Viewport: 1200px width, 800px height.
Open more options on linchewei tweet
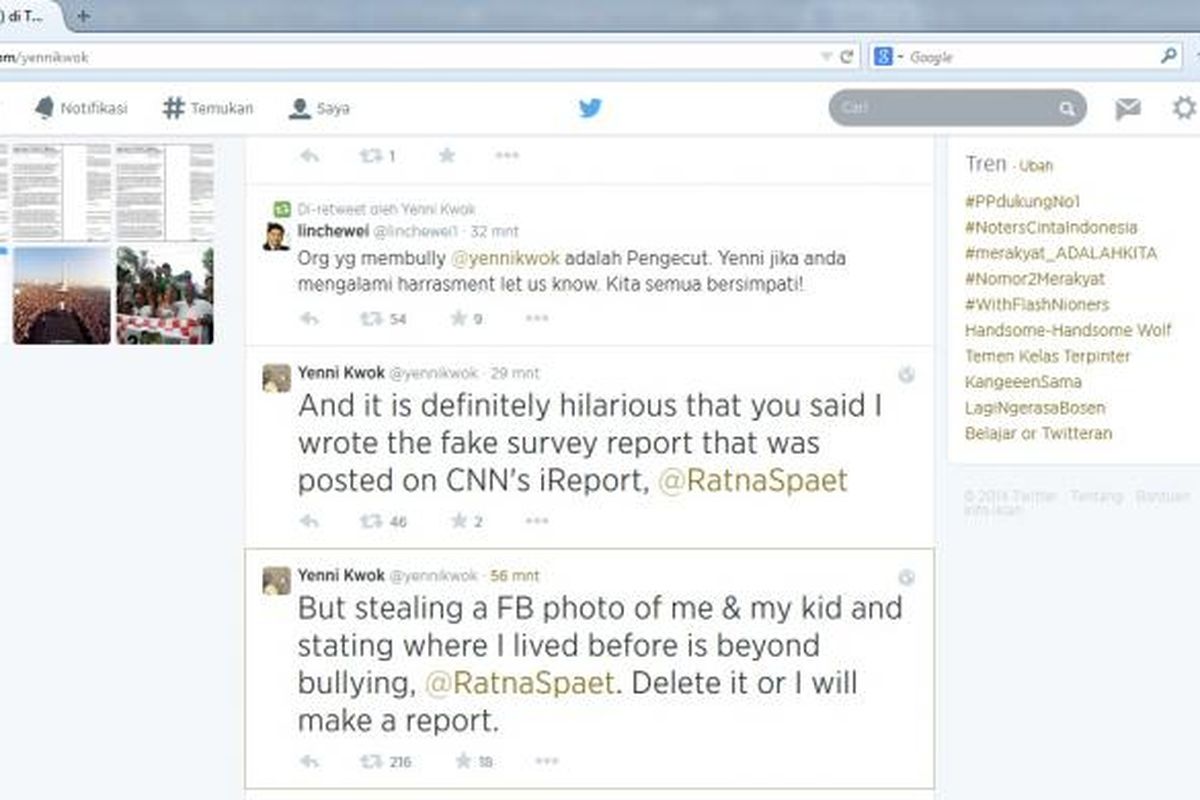point(537,318)
